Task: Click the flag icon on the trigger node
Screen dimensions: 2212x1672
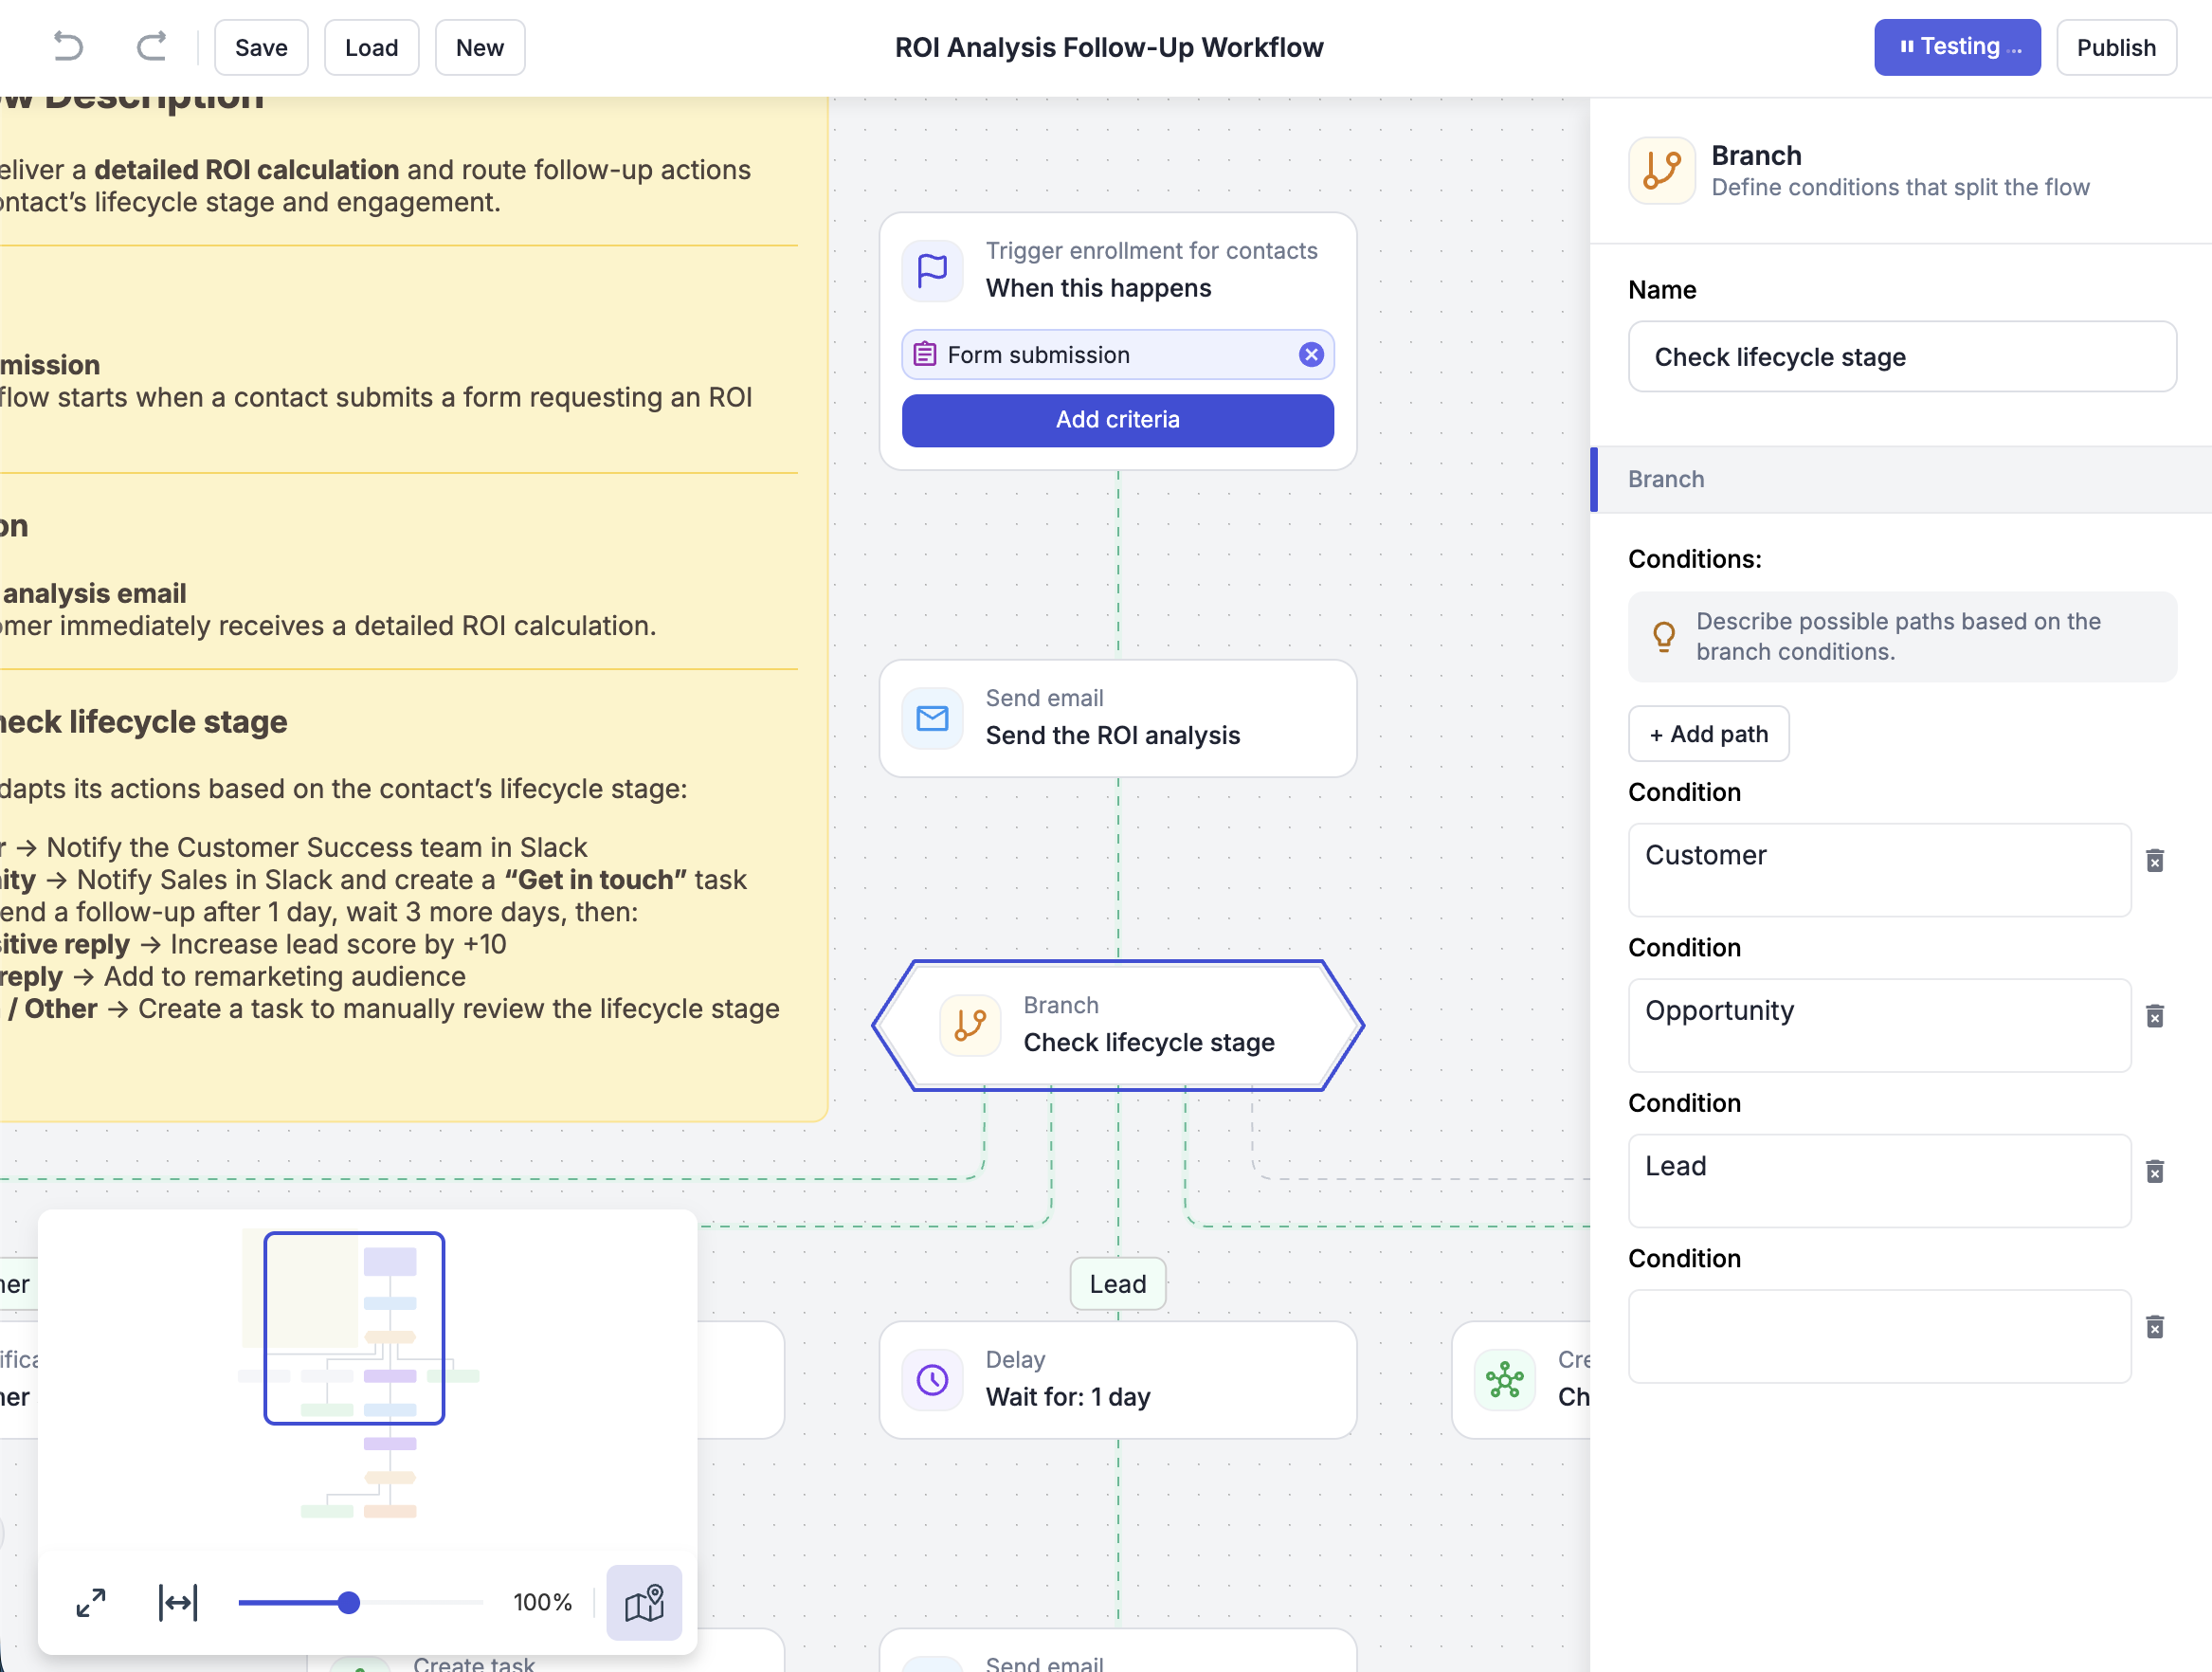Action: 931,270
